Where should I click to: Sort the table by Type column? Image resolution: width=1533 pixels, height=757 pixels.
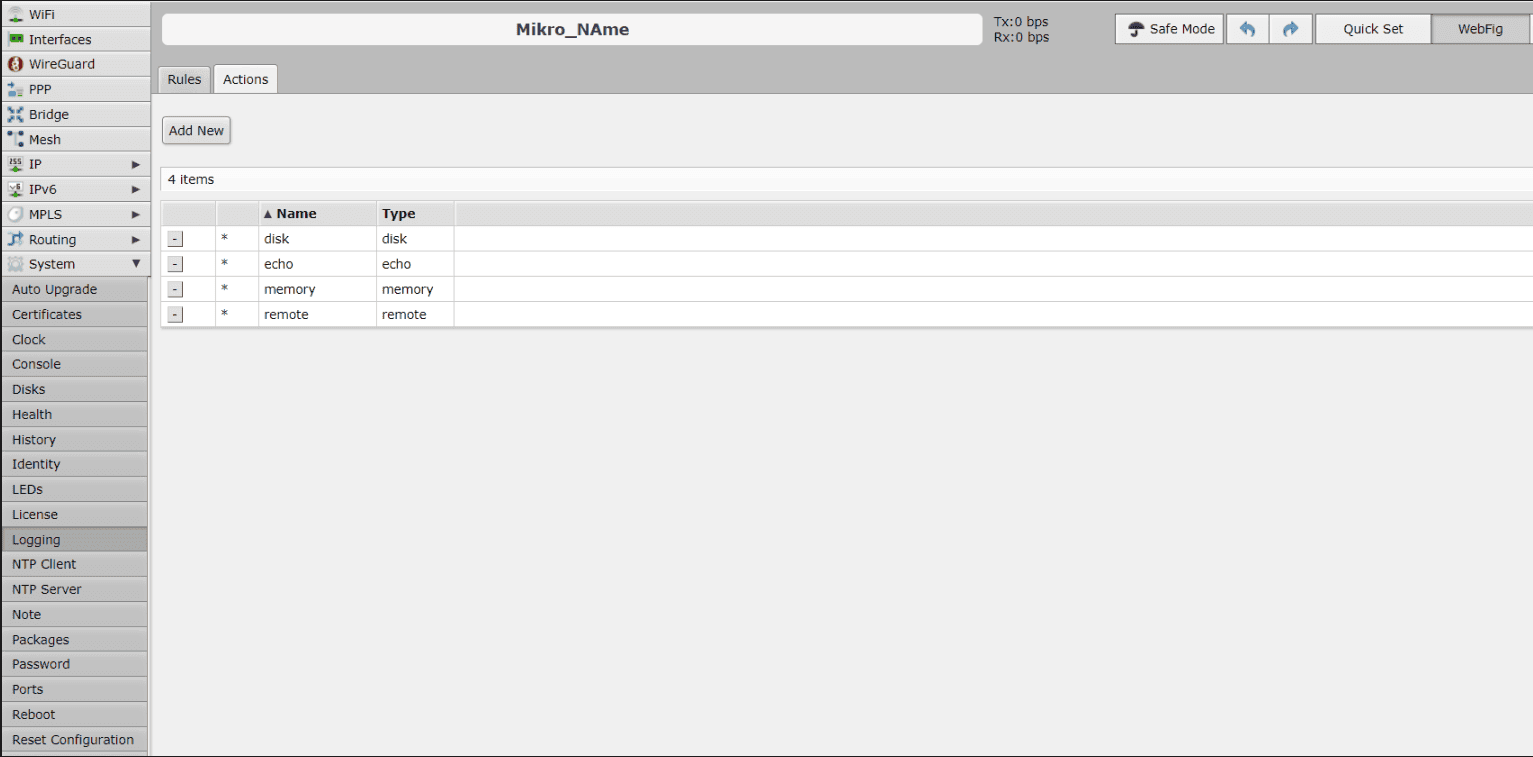coord(415,214)
